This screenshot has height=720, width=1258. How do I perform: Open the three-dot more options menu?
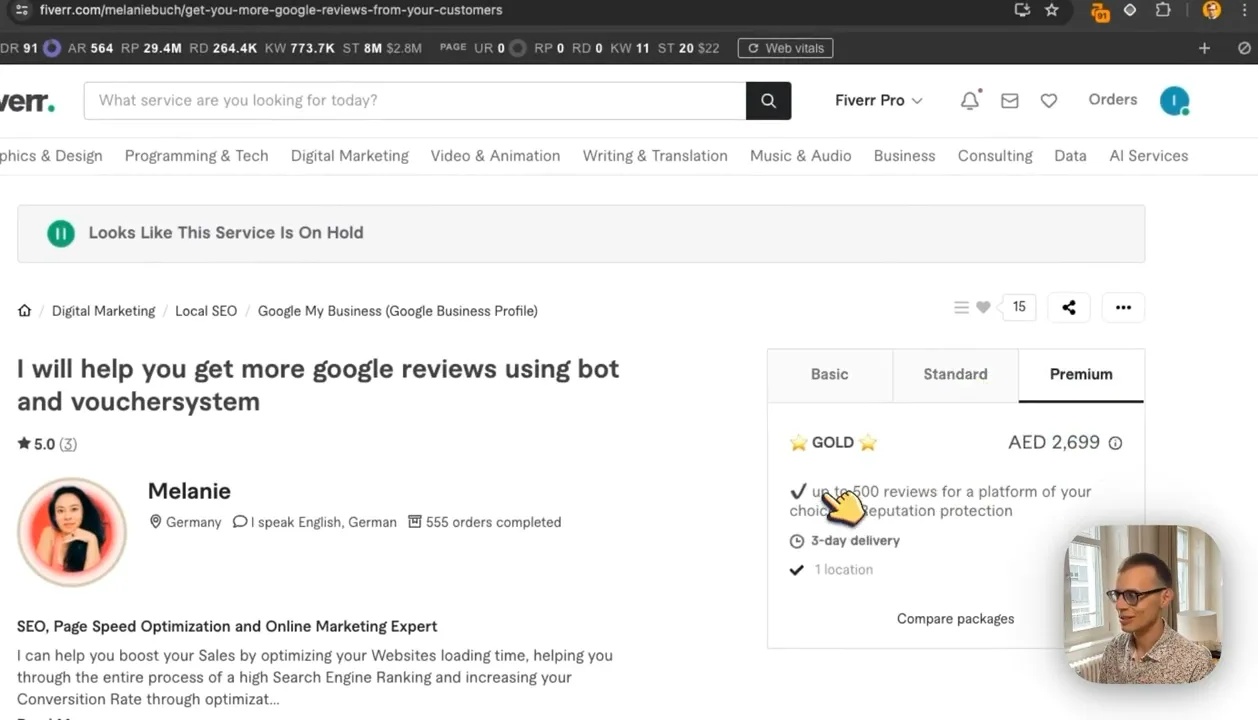click(1123, 307)
